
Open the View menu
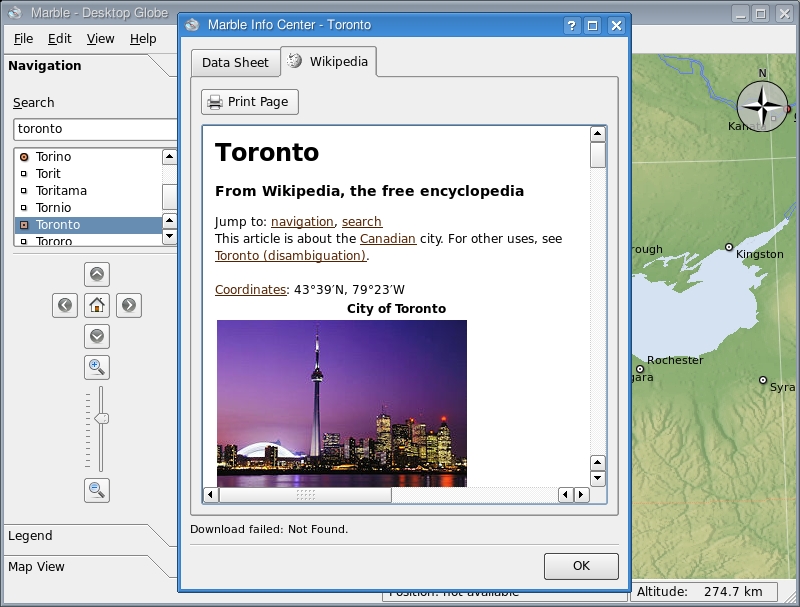100,38
